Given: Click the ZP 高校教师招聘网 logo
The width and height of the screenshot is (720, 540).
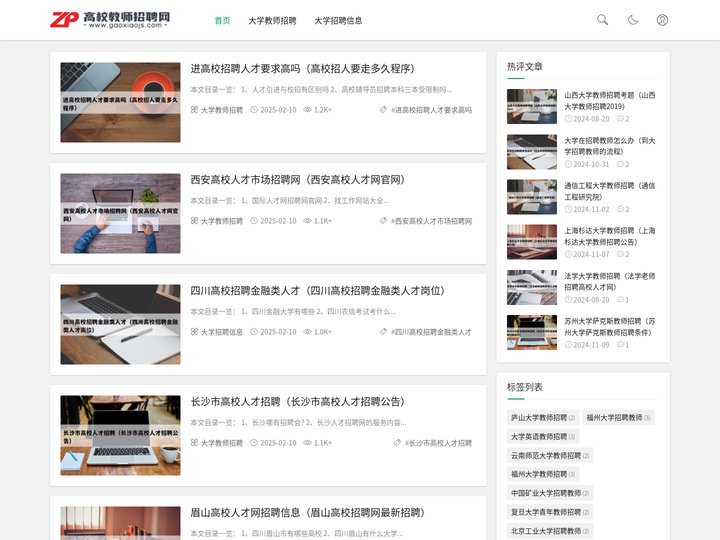Looking at the screenshot, I should [x=110, y=20].
